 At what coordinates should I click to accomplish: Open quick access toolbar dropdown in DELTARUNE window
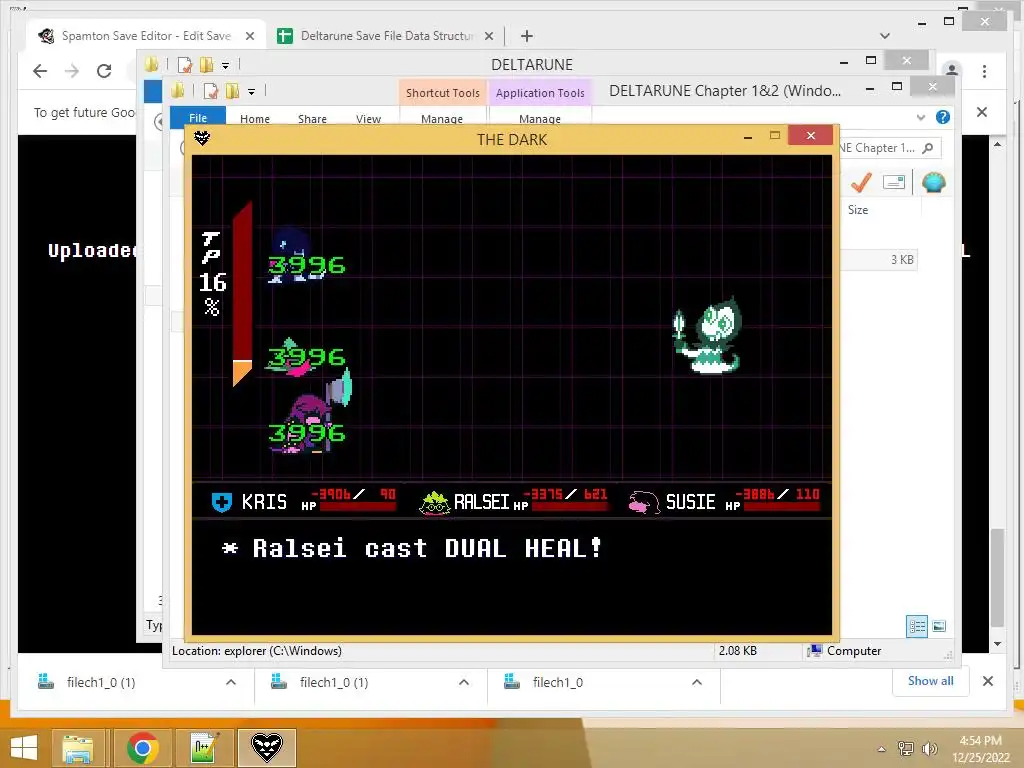point(225,65)
